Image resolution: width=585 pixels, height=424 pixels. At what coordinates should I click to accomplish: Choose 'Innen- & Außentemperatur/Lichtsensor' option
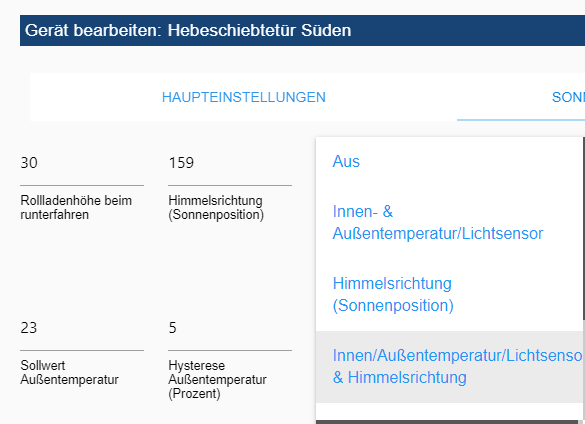[x=450, y=222]
